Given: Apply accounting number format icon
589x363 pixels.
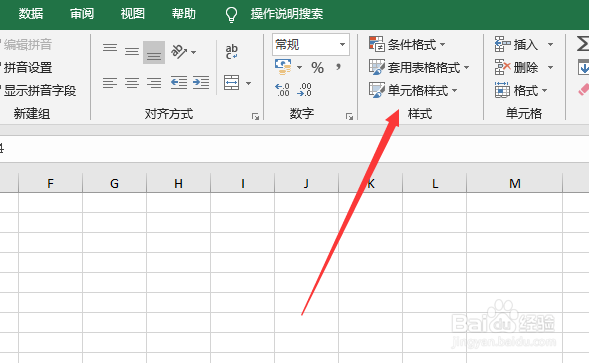Looking at the screenshot, I should 284,67.
